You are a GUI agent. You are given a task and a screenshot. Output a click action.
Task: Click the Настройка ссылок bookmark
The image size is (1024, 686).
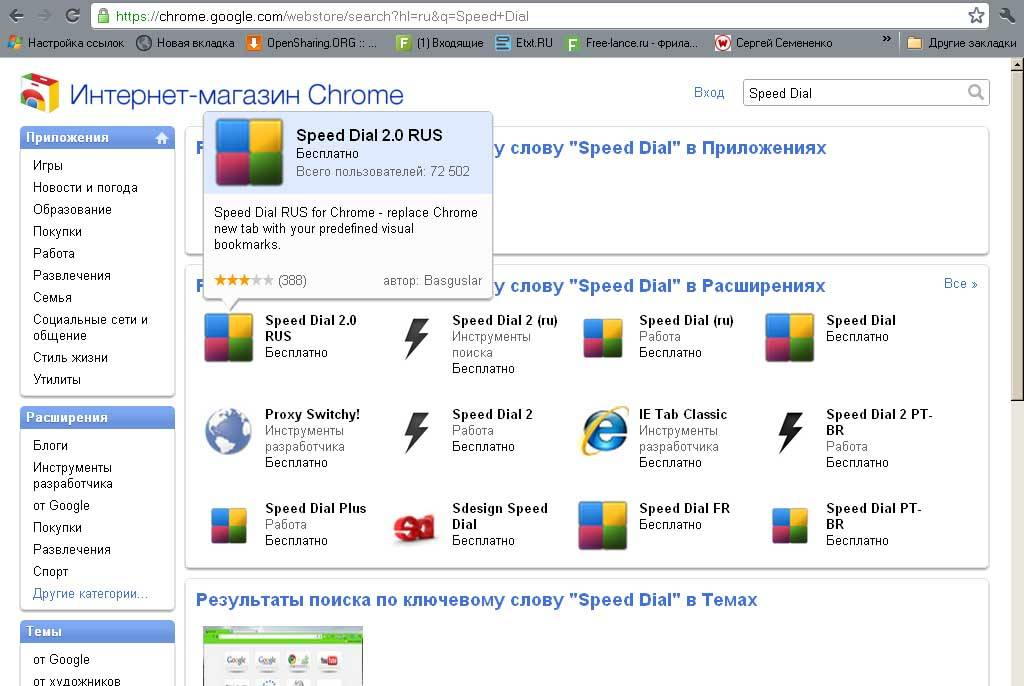65,43
